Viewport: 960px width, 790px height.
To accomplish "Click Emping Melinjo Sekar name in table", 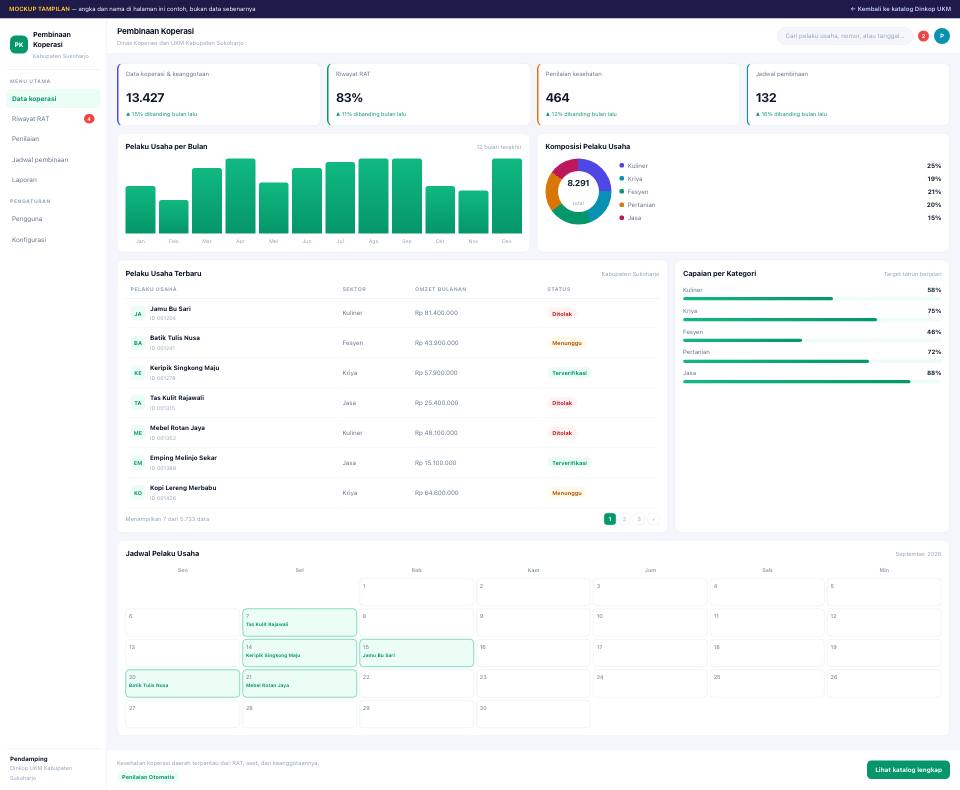I will pos(183,458).
